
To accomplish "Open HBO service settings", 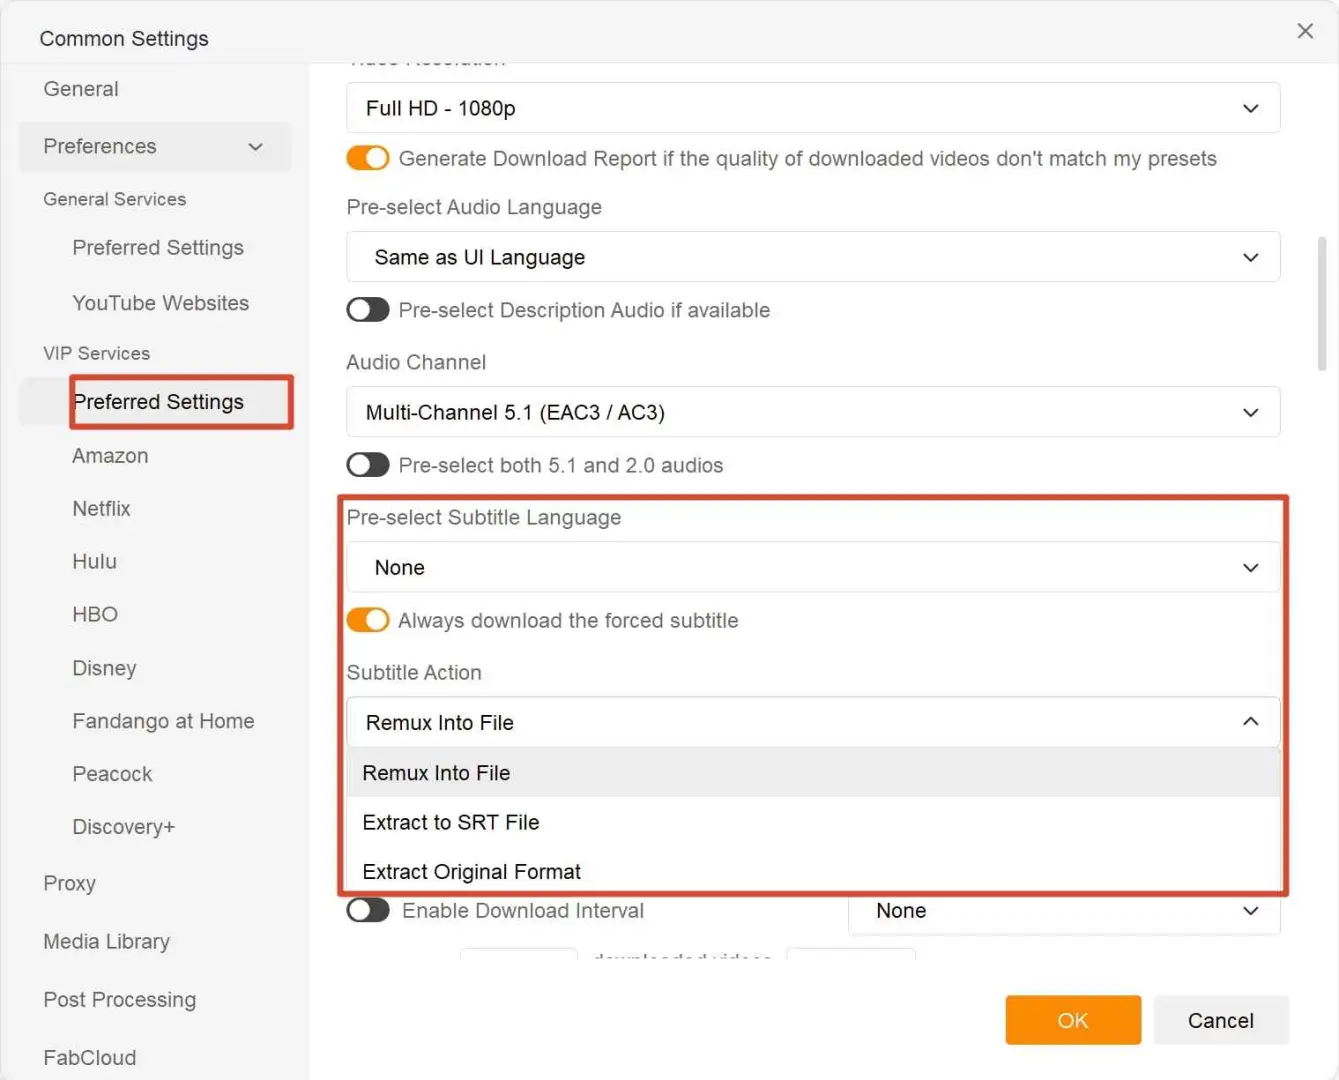I will pyautogui.click(x=95, y=615).
